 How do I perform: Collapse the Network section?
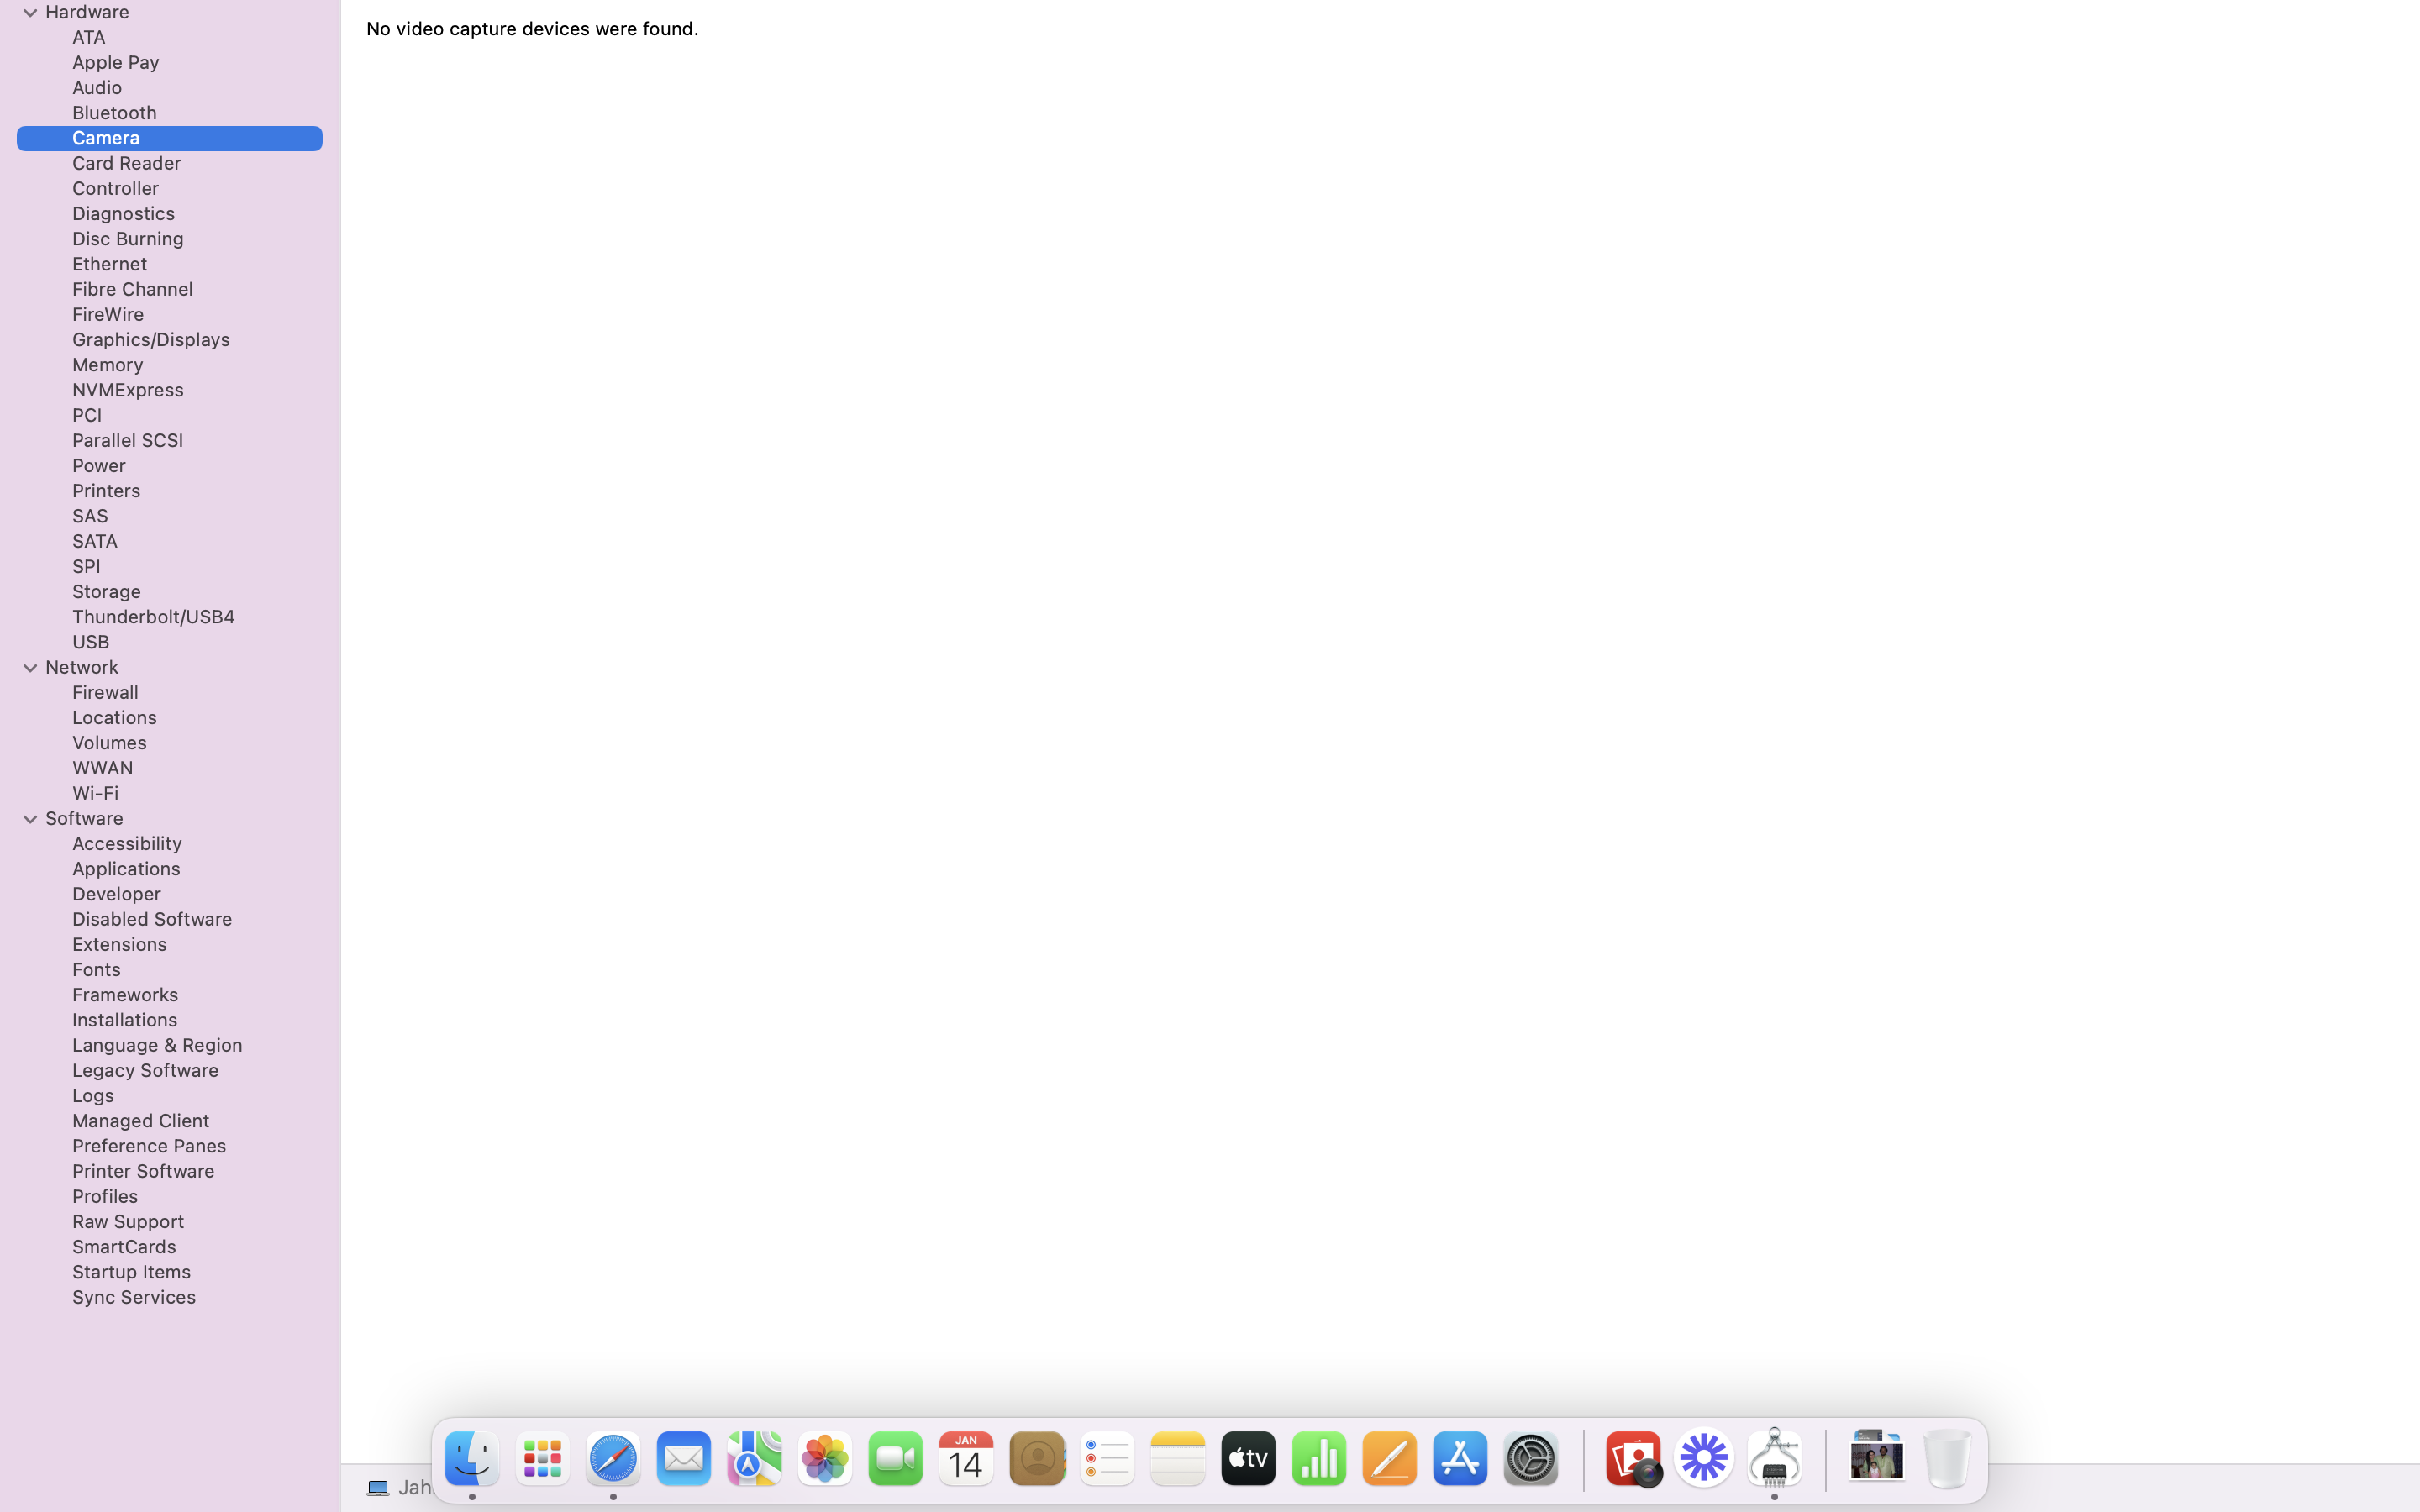30,668
